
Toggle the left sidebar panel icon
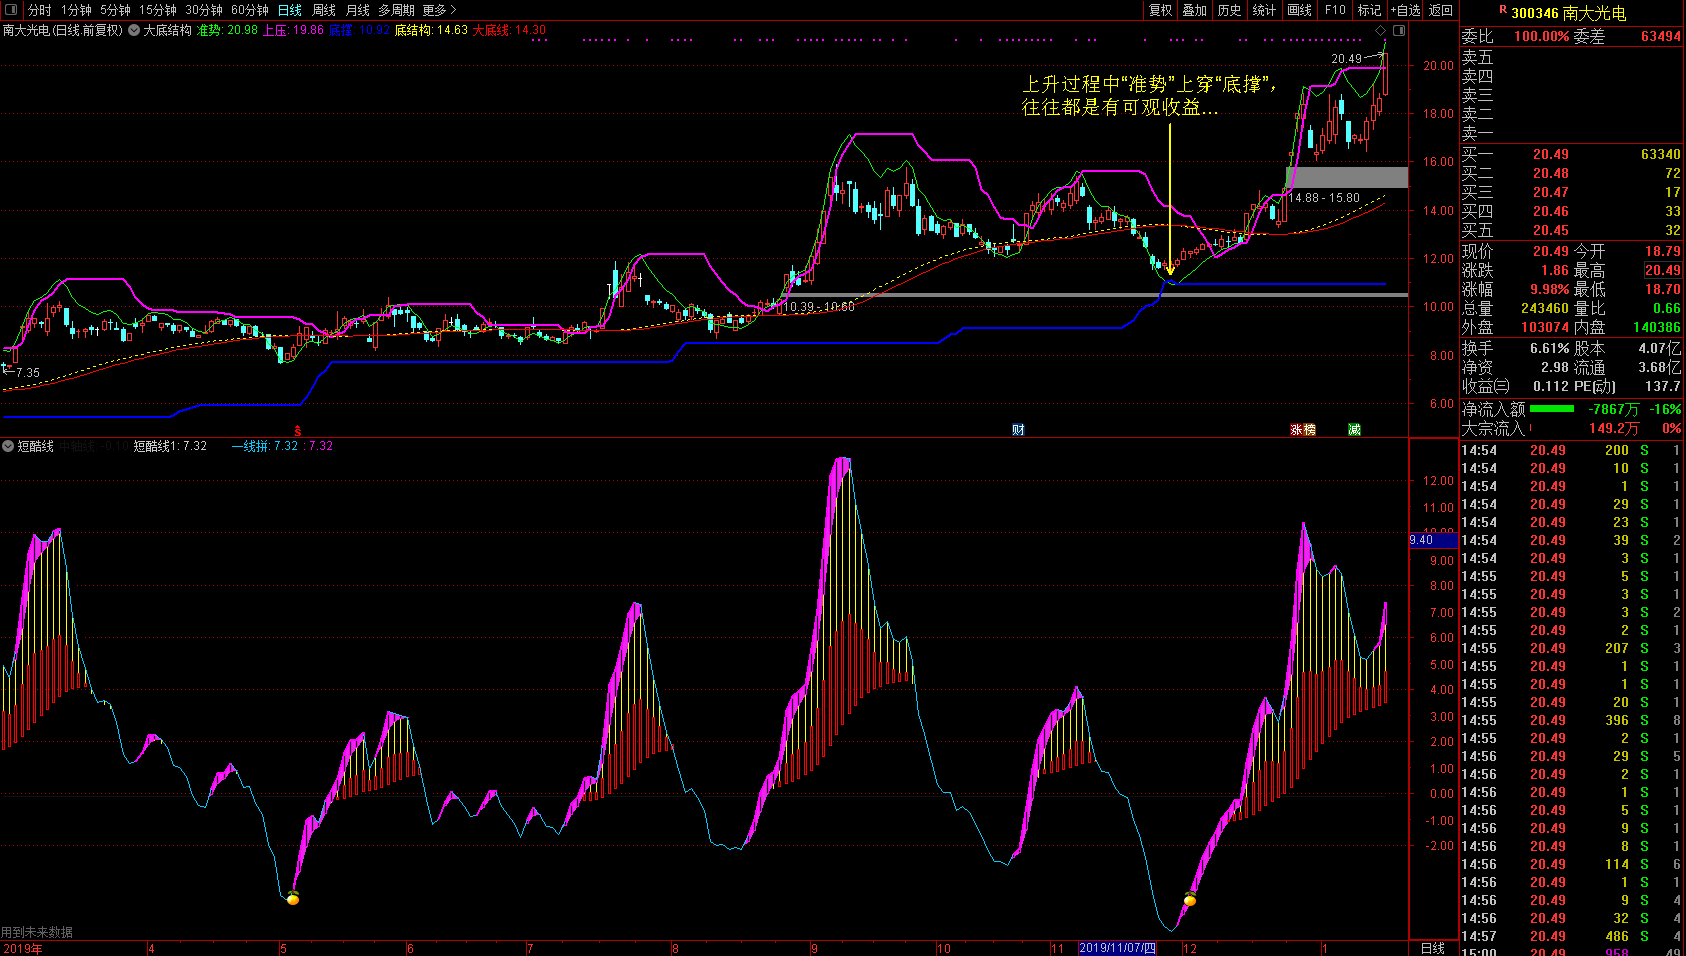[x=12, y=10]
